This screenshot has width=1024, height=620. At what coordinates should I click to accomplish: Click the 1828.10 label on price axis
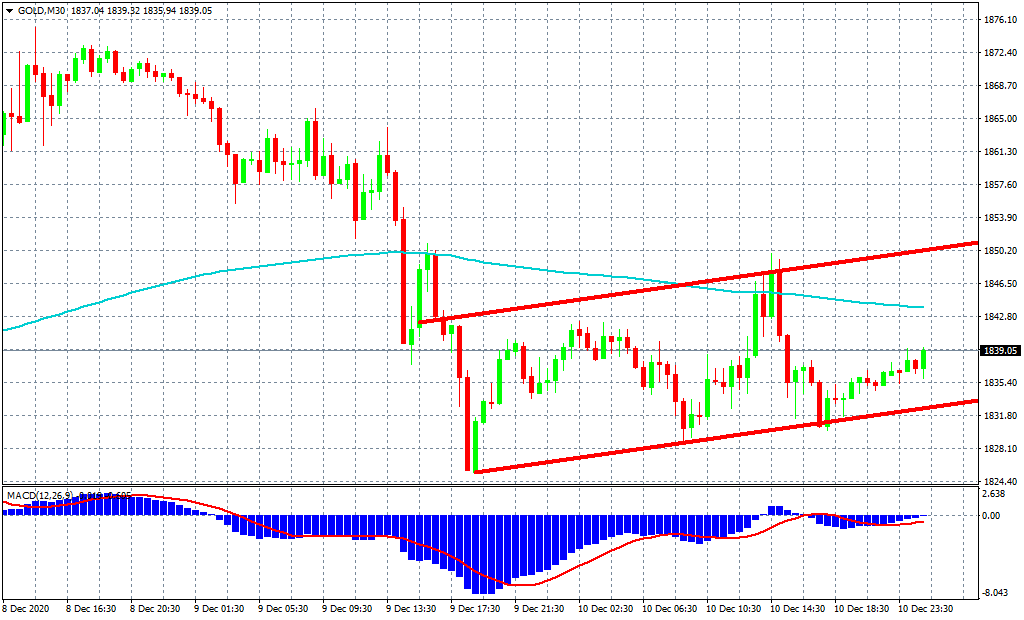[1000, 449]
